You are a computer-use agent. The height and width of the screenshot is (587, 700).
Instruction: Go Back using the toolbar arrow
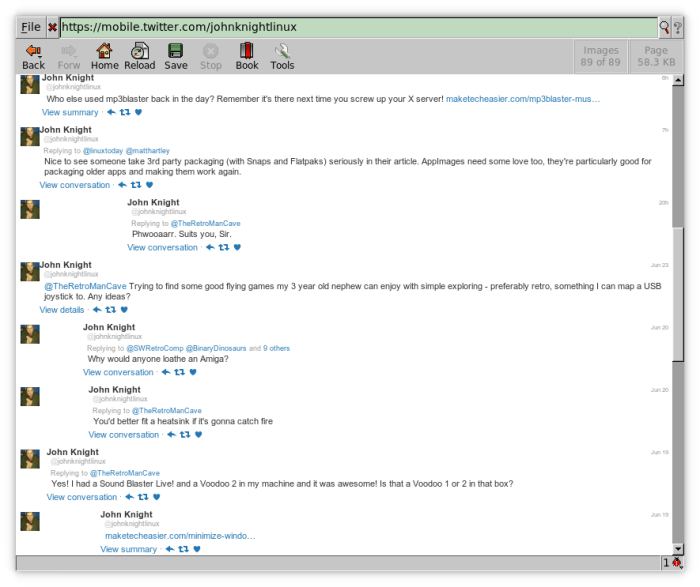click(x=33, y=57)
